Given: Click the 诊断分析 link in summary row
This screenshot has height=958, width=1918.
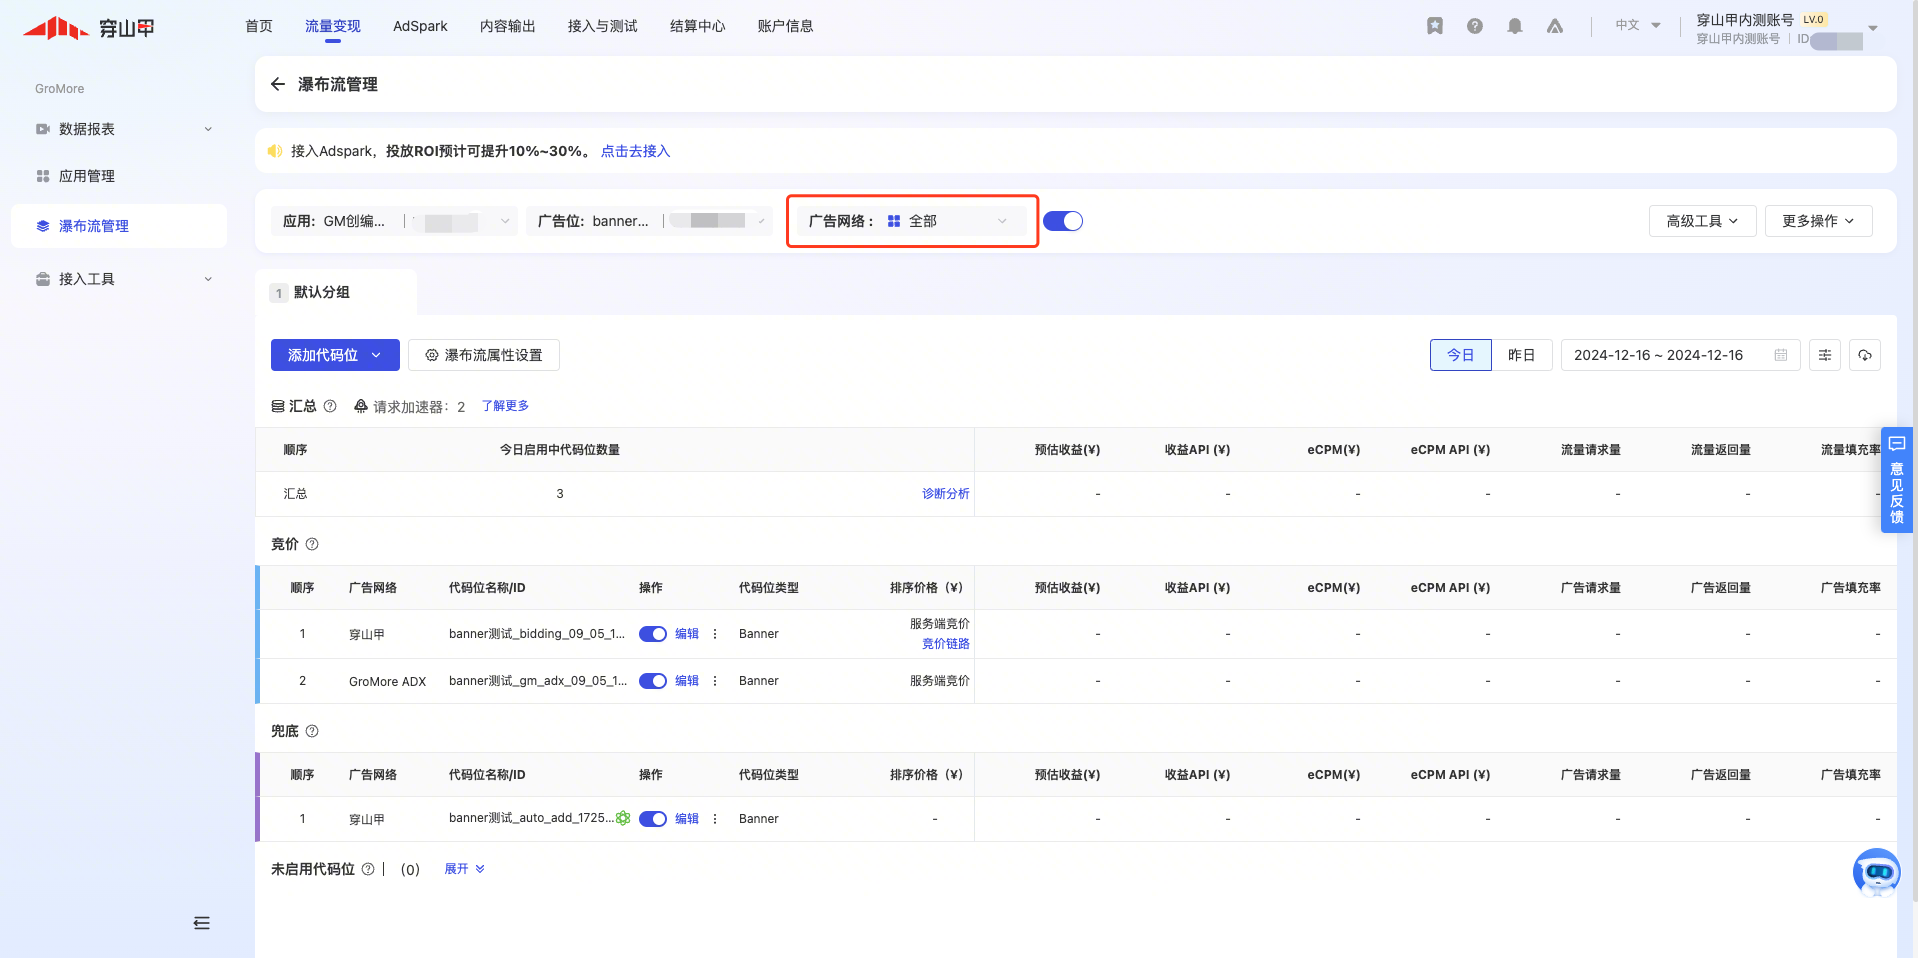Looking at the screenshot, I should [945, 494].
